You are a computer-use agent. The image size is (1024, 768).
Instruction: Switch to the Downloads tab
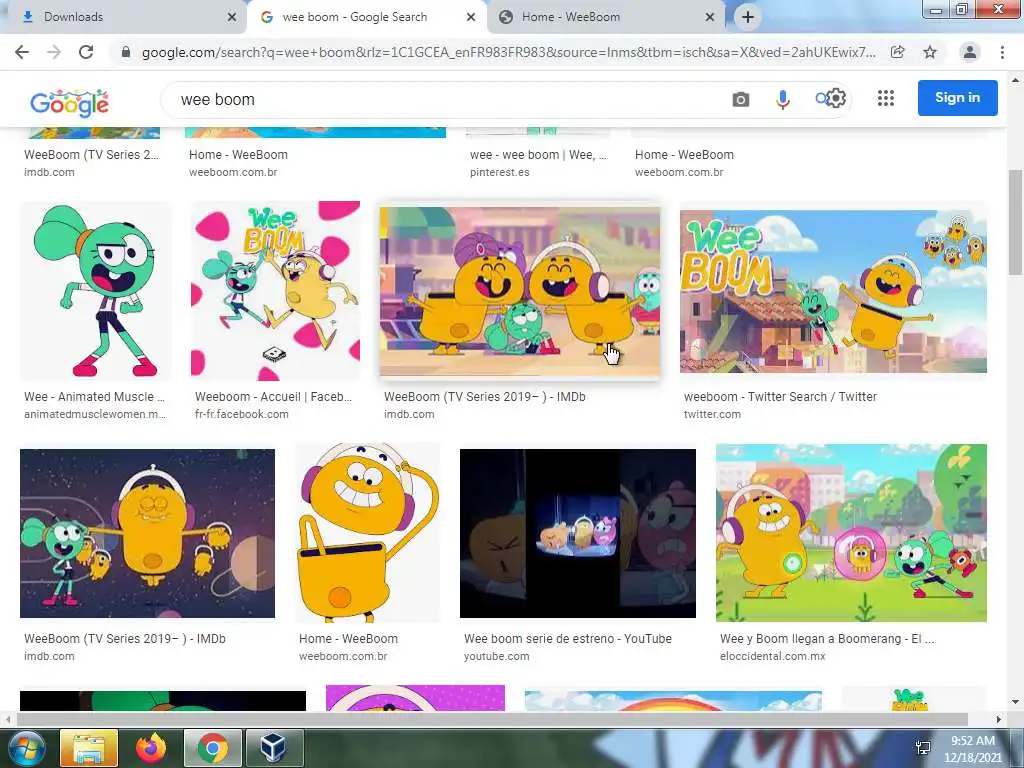124,17
